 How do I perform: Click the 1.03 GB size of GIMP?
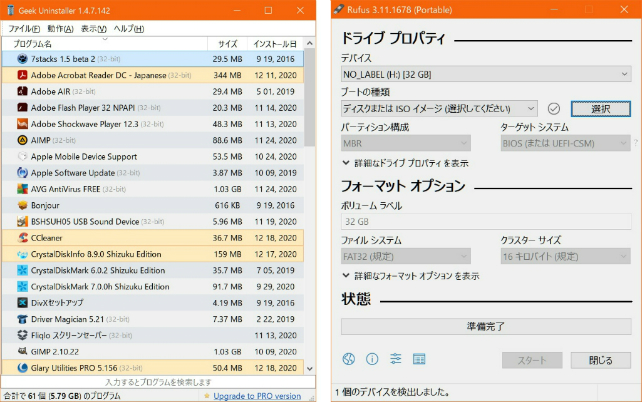(x=227, y=352)
